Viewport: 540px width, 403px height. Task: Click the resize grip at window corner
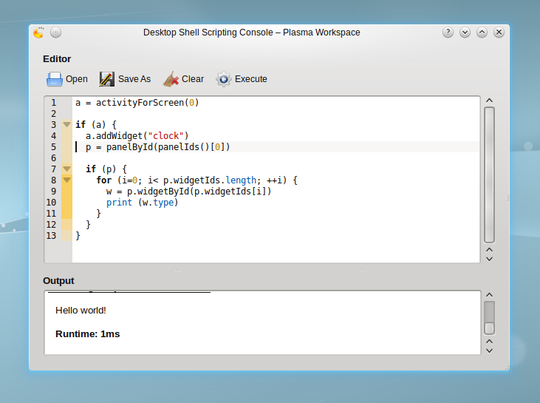coord(507,368)
